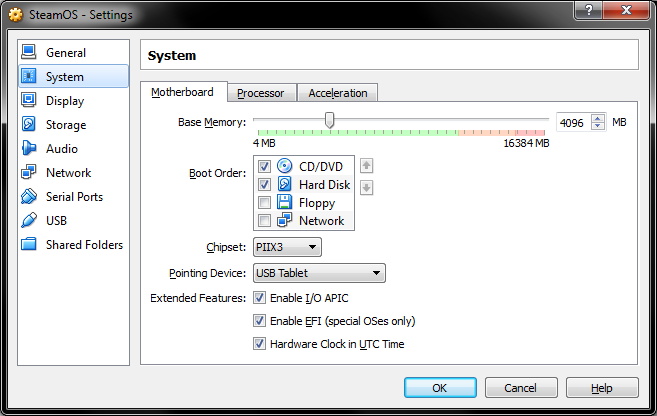
Task: Toggle Hardware Clock in UTC Time
Action: click(x=259, y=344)
